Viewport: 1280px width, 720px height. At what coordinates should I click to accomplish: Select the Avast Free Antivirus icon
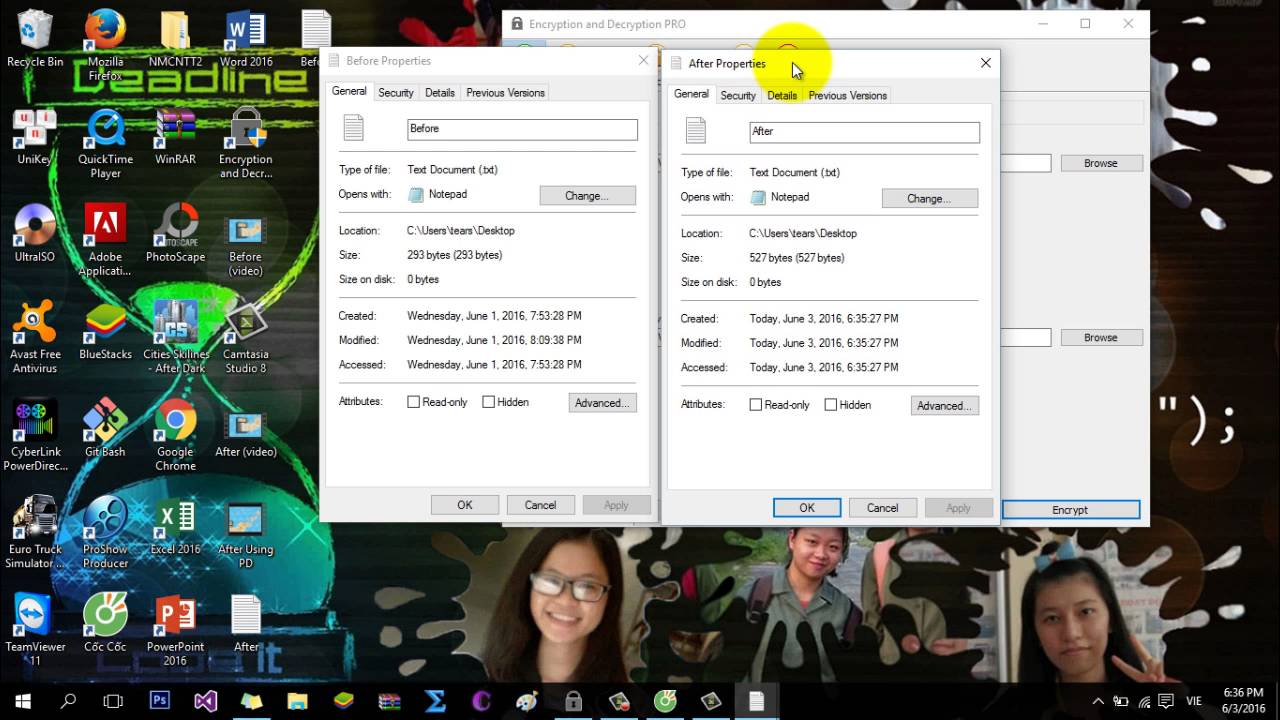point(35,339)
